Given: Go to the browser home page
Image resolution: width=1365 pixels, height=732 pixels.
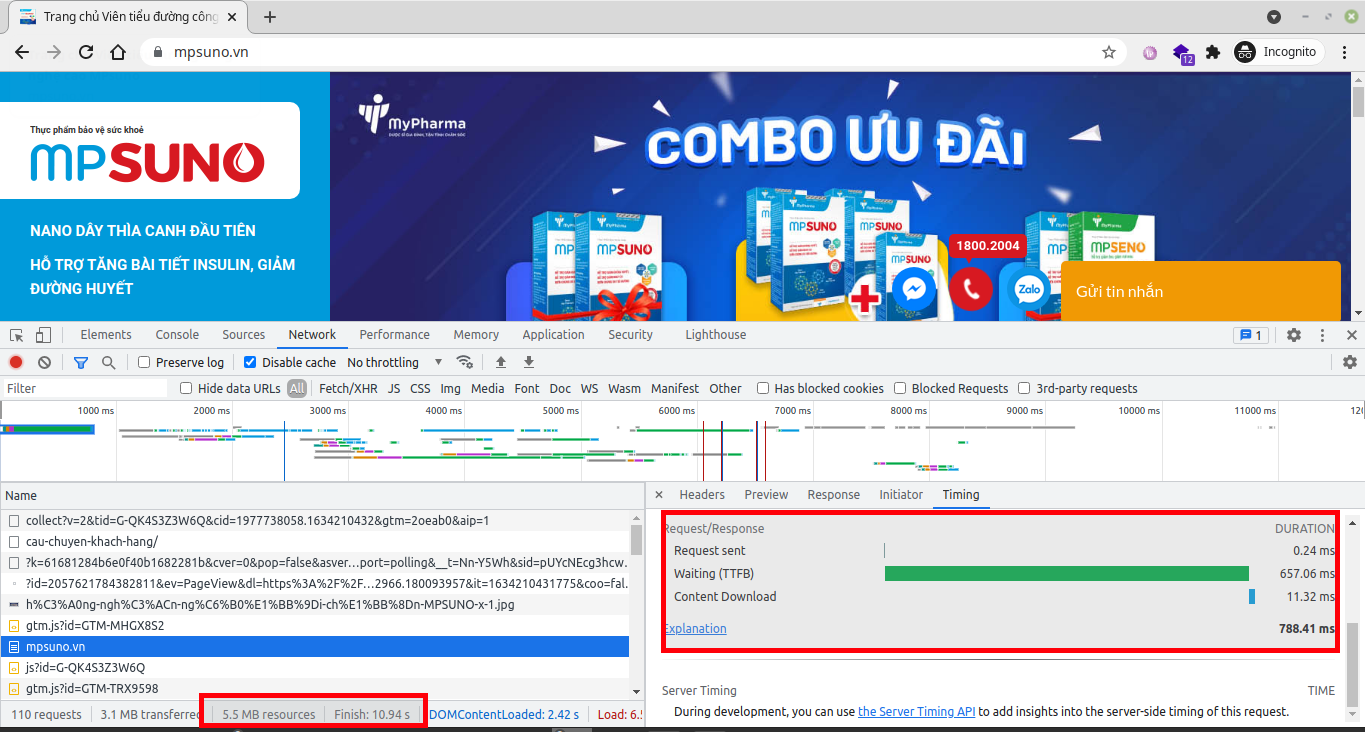Looking at the screenshot, I should point(118,52).
